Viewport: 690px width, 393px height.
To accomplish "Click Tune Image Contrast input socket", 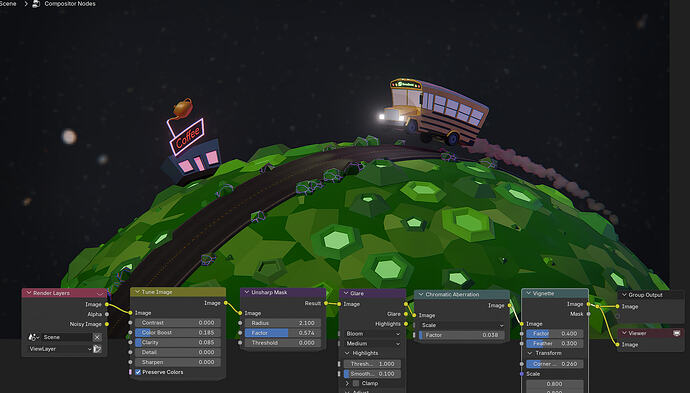I will pyautogui.click(x=130, y=323).
